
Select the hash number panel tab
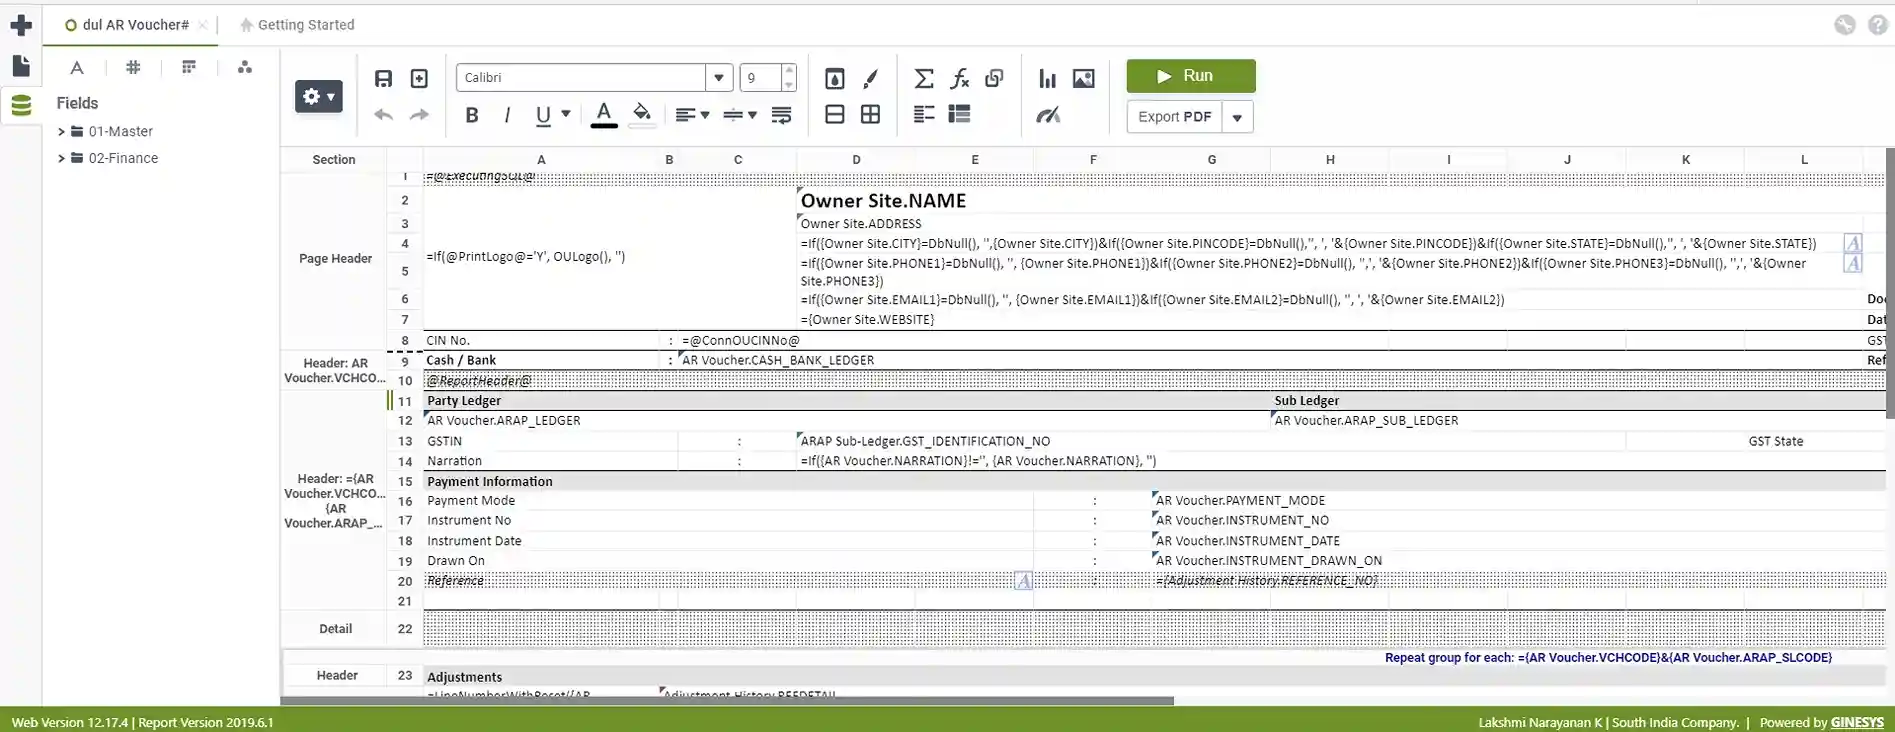pyautogui.click(x=133, y=67)
